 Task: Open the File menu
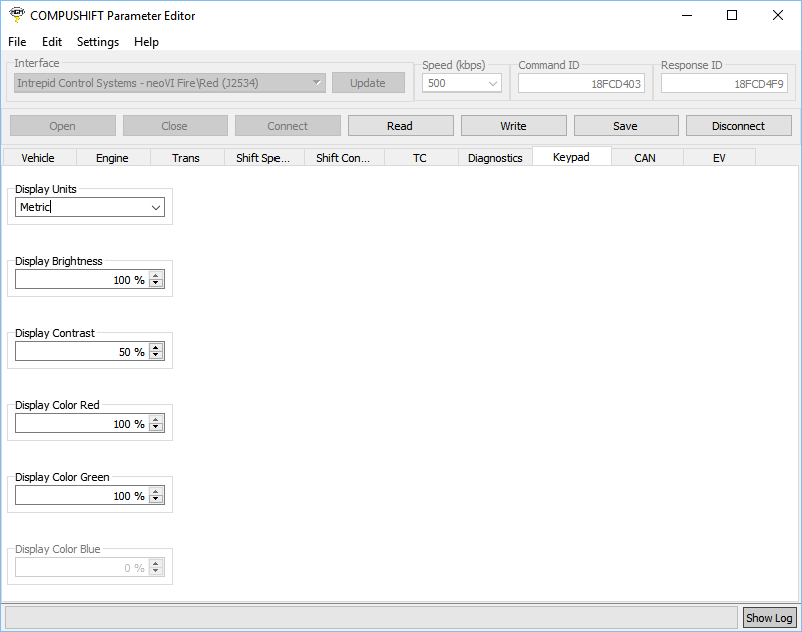[x=17, y=42]
